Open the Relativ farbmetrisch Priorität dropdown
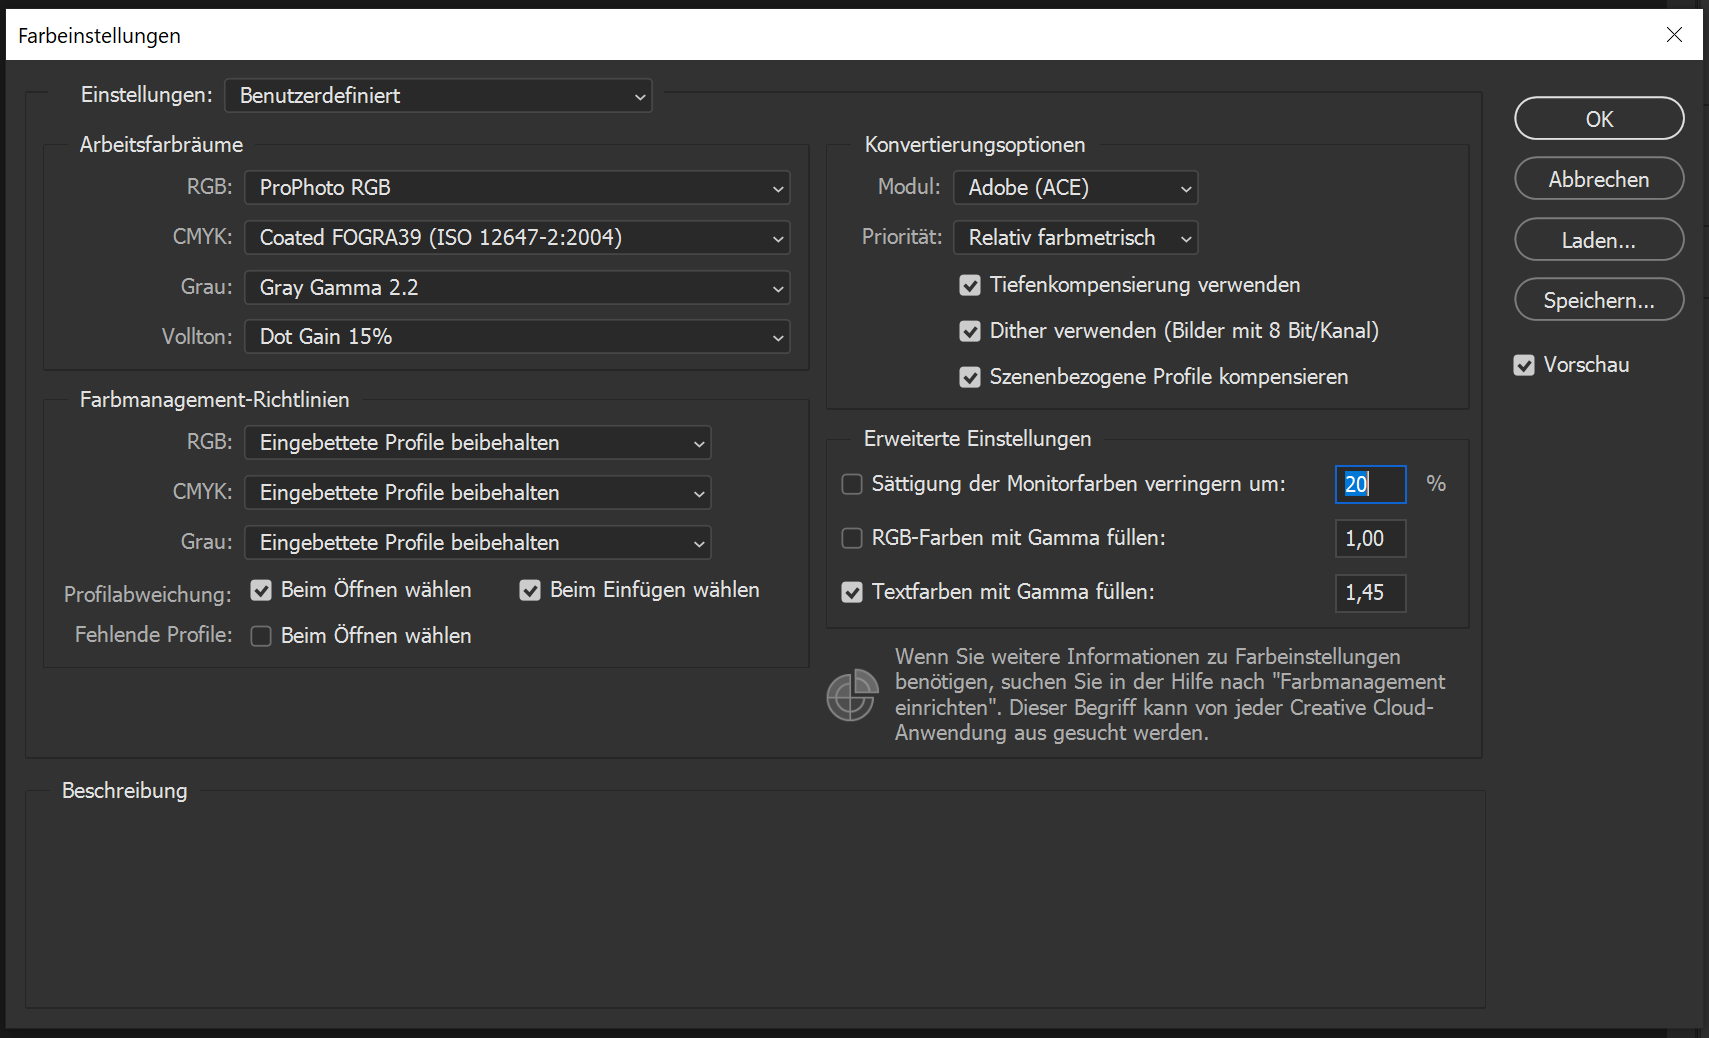The image size is (1709, 1038). pyautogui.click(x=1076, y=238)
